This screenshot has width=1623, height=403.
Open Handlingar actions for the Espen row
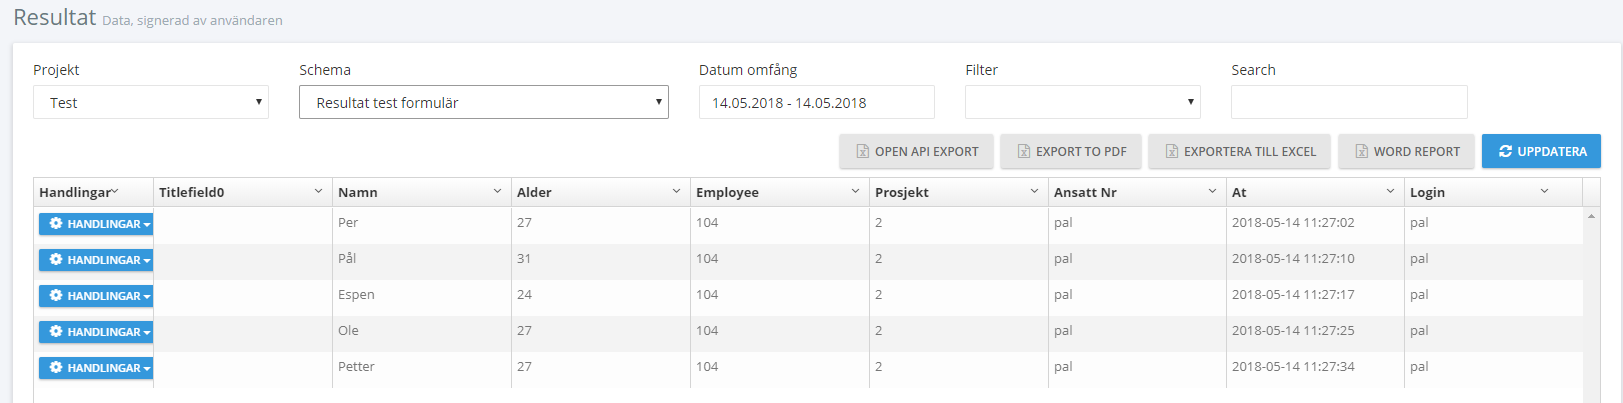(x=96, y=296)
